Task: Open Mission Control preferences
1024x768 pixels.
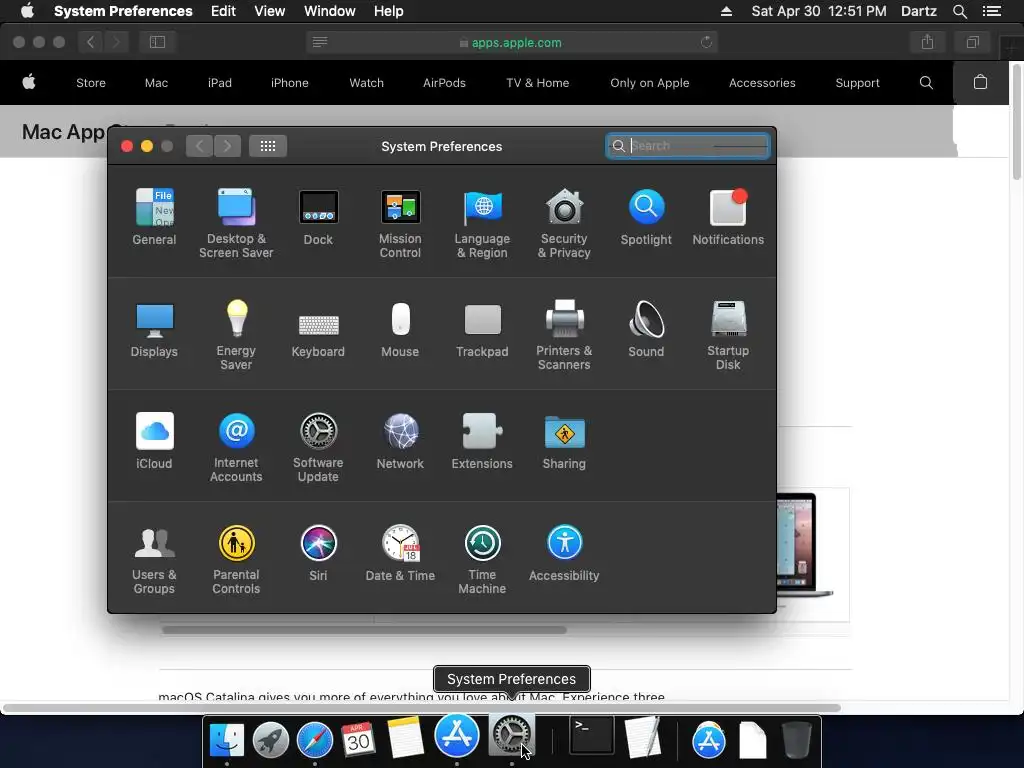Action: [x=400, y=223]
